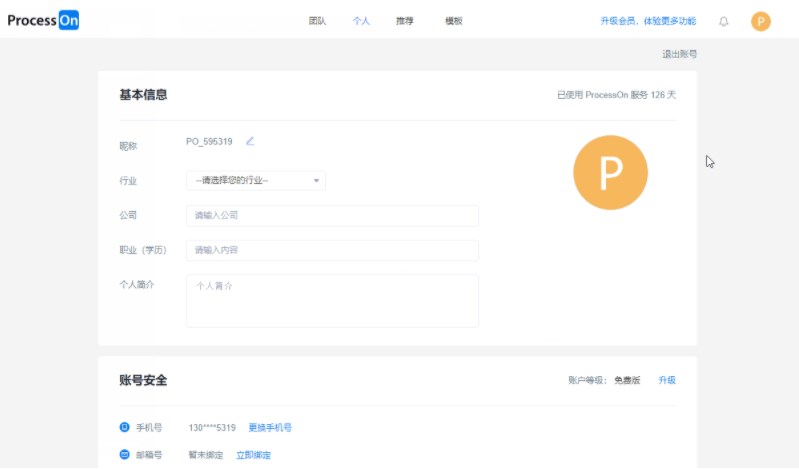Click 升级会员，体验更多功能 link
Viewport: 799px width, 469px height.
pos(648,21)
